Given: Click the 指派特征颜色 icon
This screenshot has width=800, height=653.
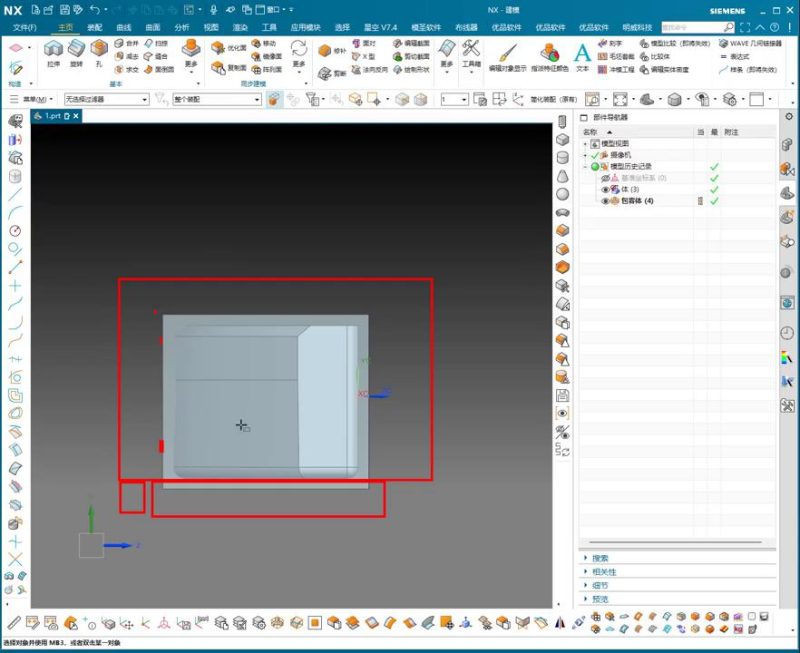Looking at the screenshot, I should (548, 56).
